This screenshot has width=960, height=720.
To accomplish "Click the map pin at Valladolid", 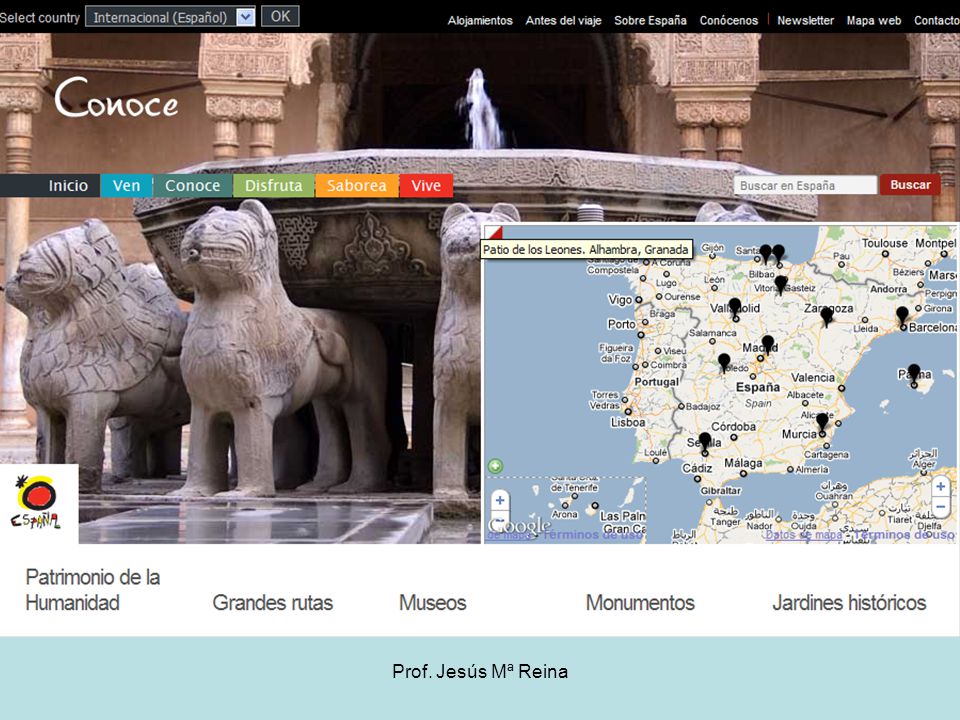I will 735,307.
